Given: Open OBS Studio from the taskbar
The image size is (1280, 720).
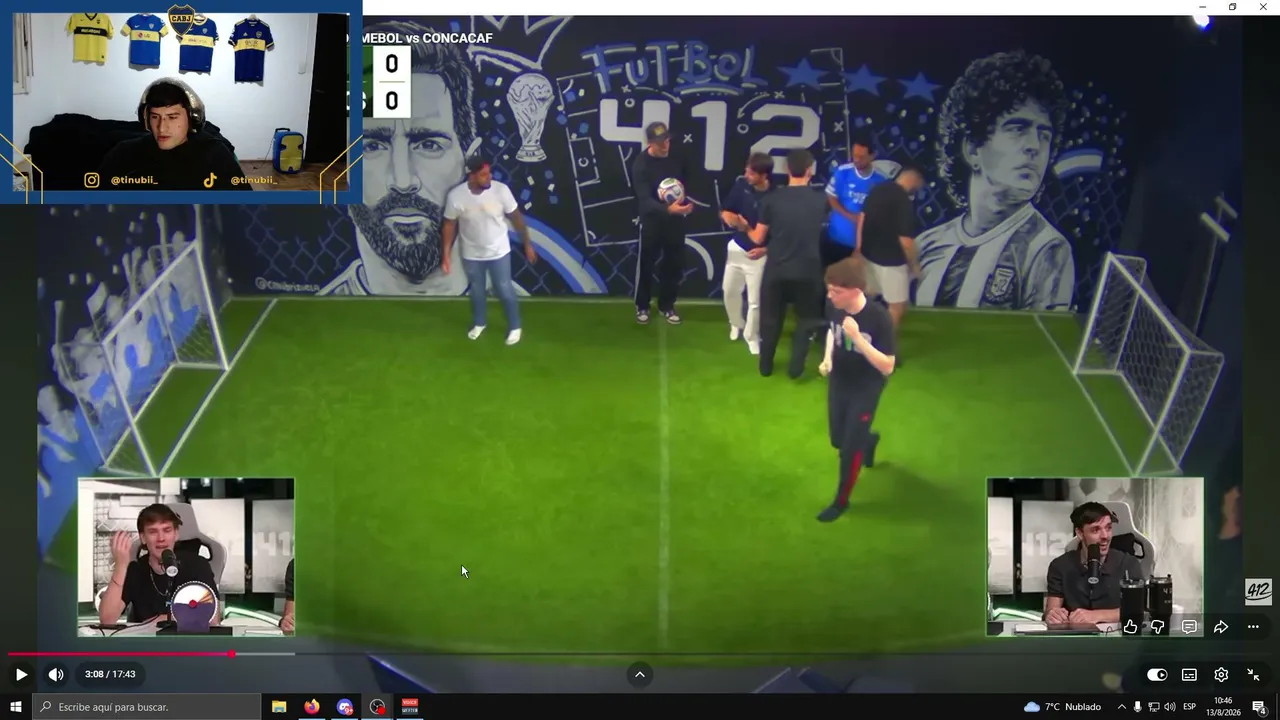Looking at the screenshot, I should tap(377, 707).
